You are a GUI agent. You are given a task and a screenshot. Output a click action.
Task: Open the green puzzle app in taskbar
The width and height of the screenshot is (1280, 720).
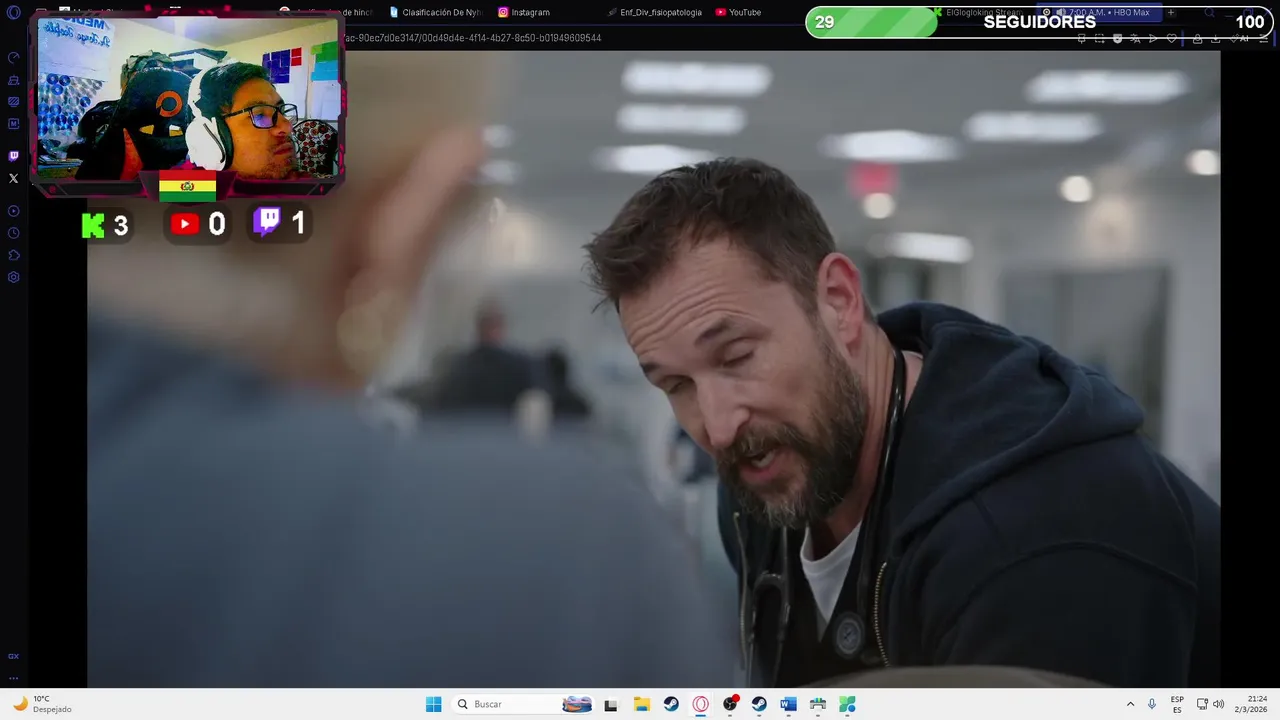tap(847, 704)
